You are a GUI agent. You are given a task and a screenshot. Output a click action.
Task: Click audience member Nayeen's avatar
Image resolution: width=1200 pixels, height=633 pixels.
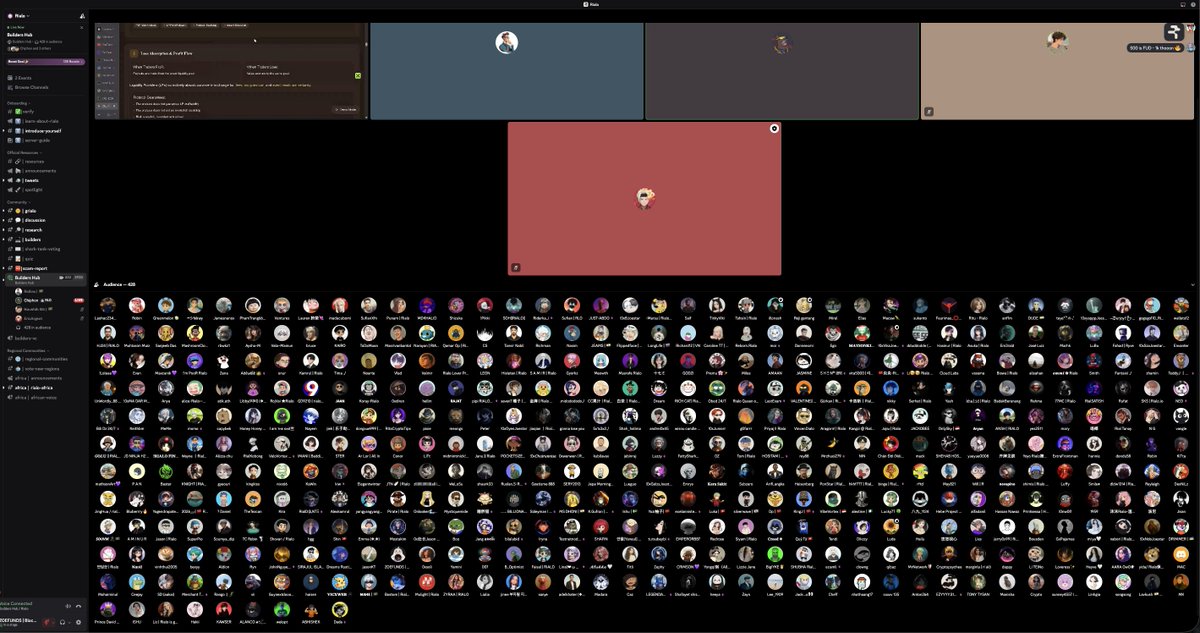point(311,416)
